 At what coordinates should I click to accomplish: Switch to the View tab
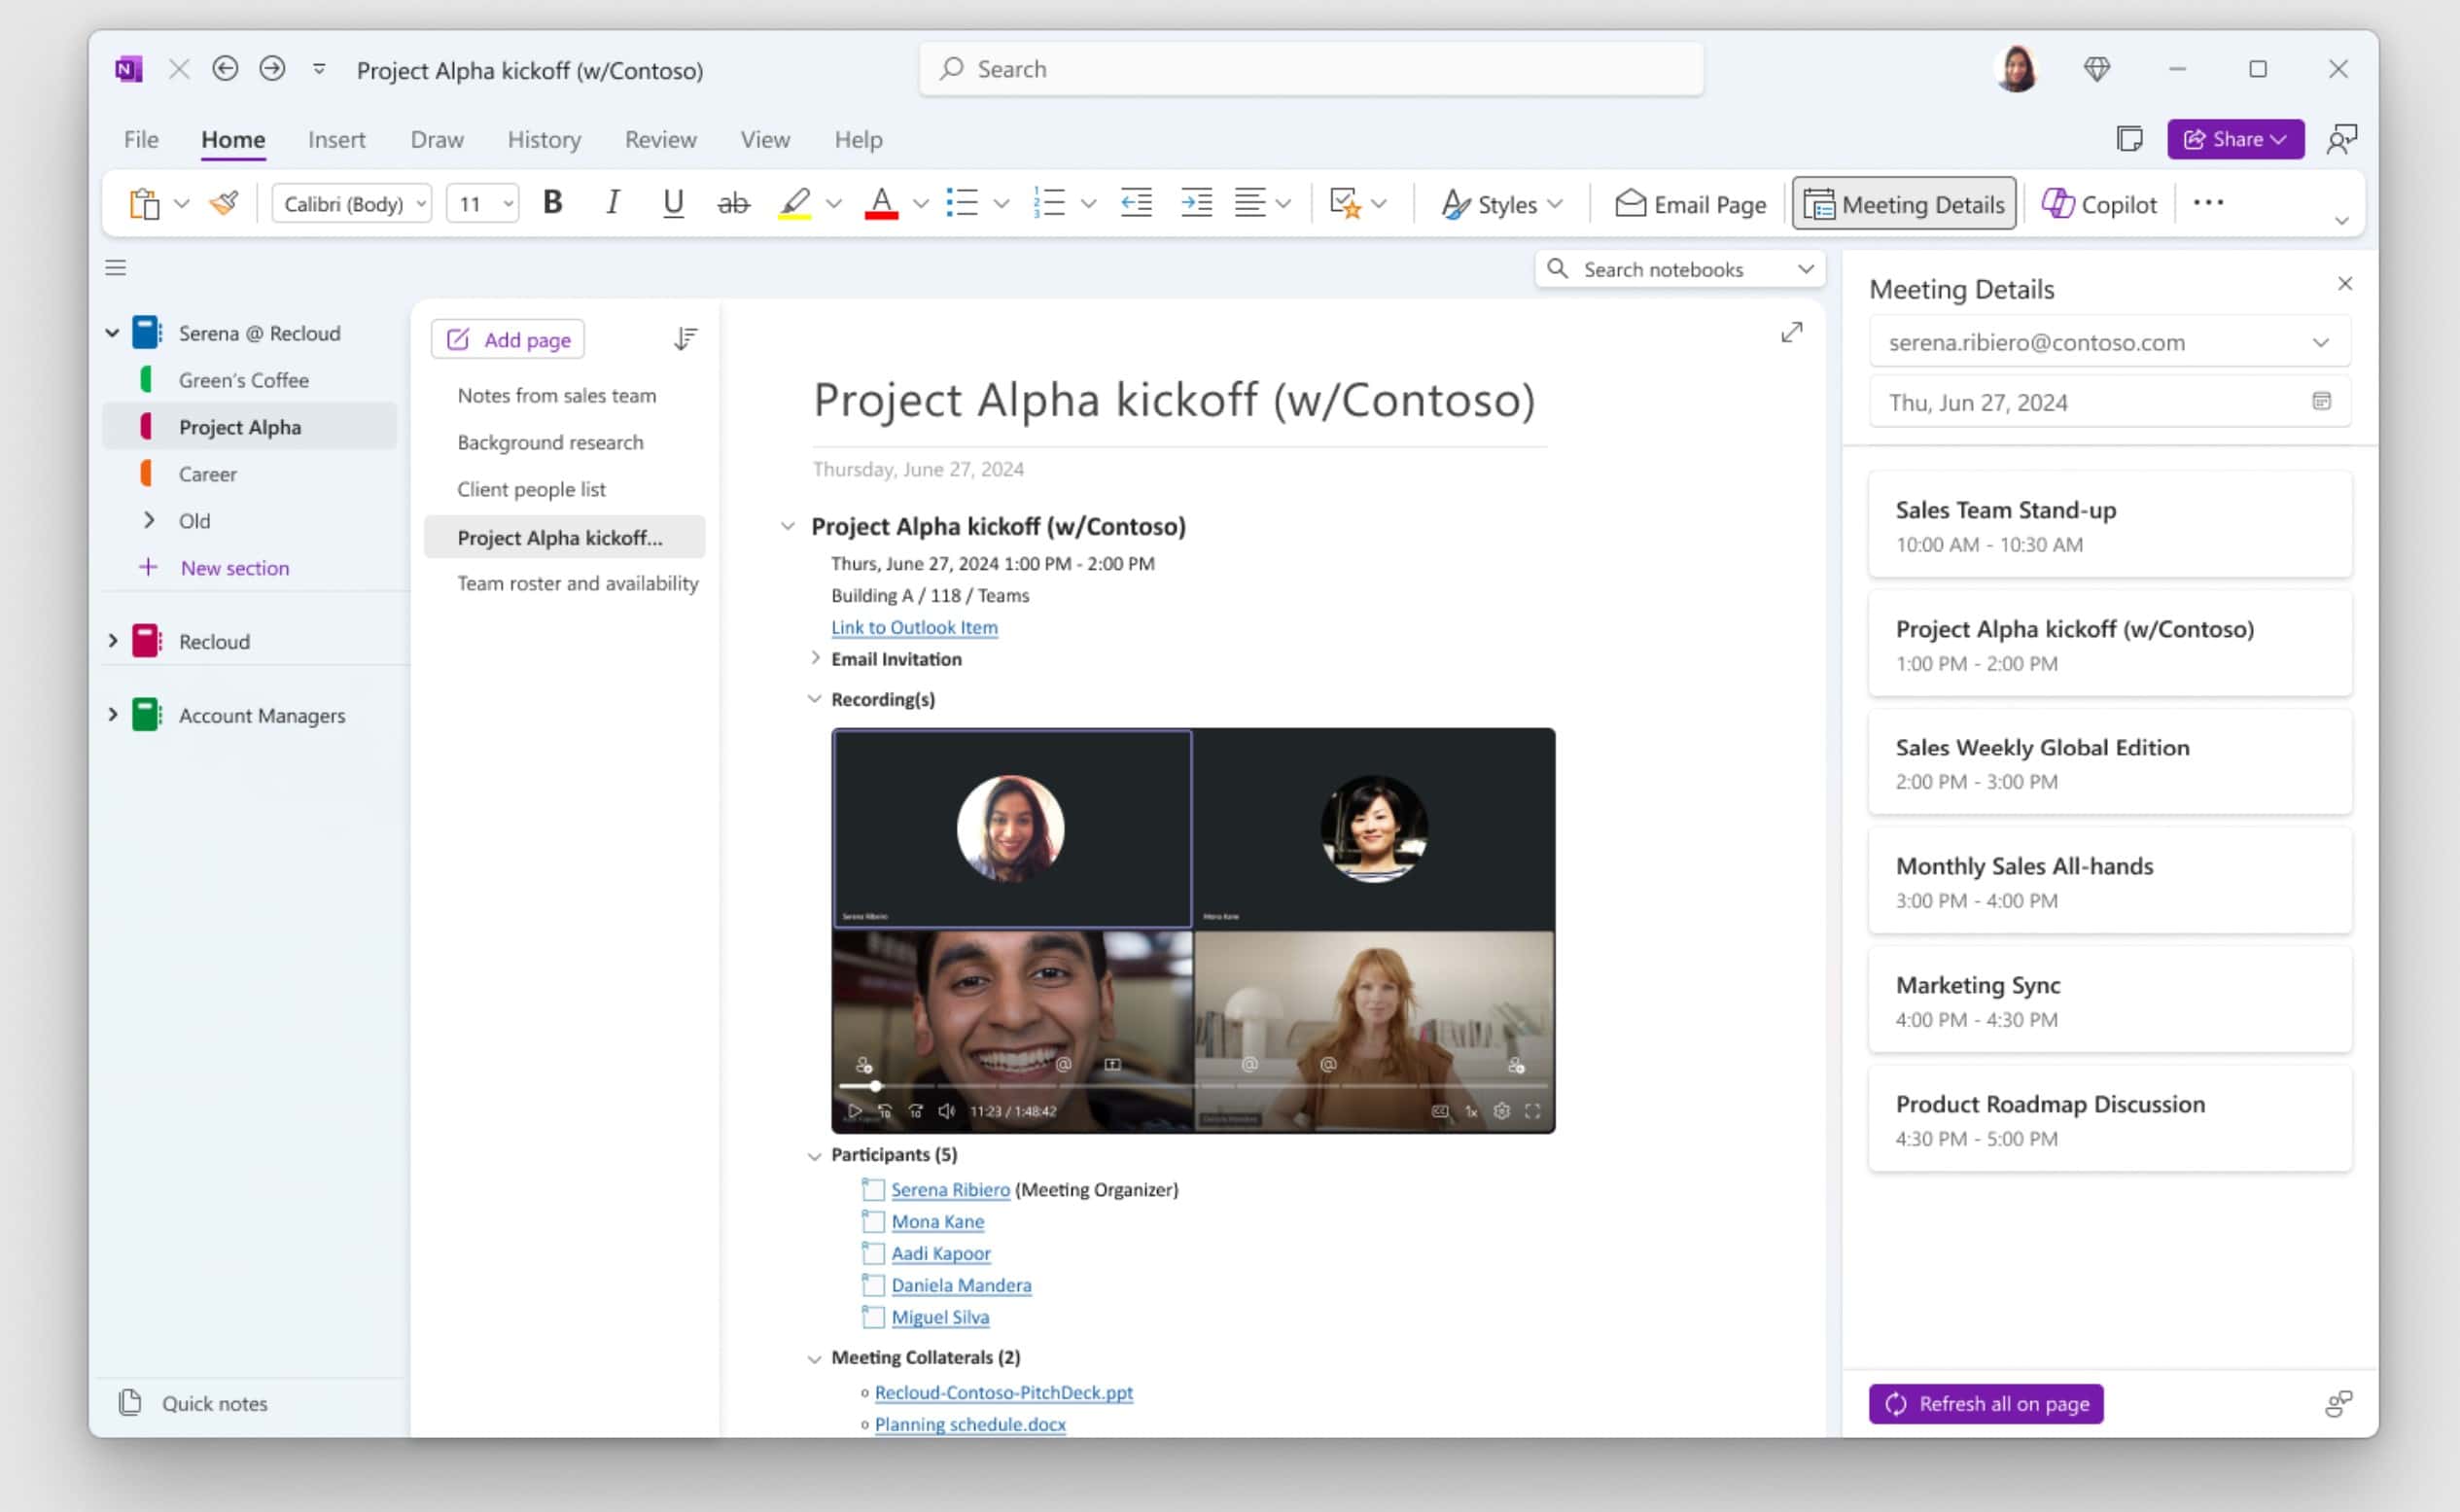[x=765, y=140]
